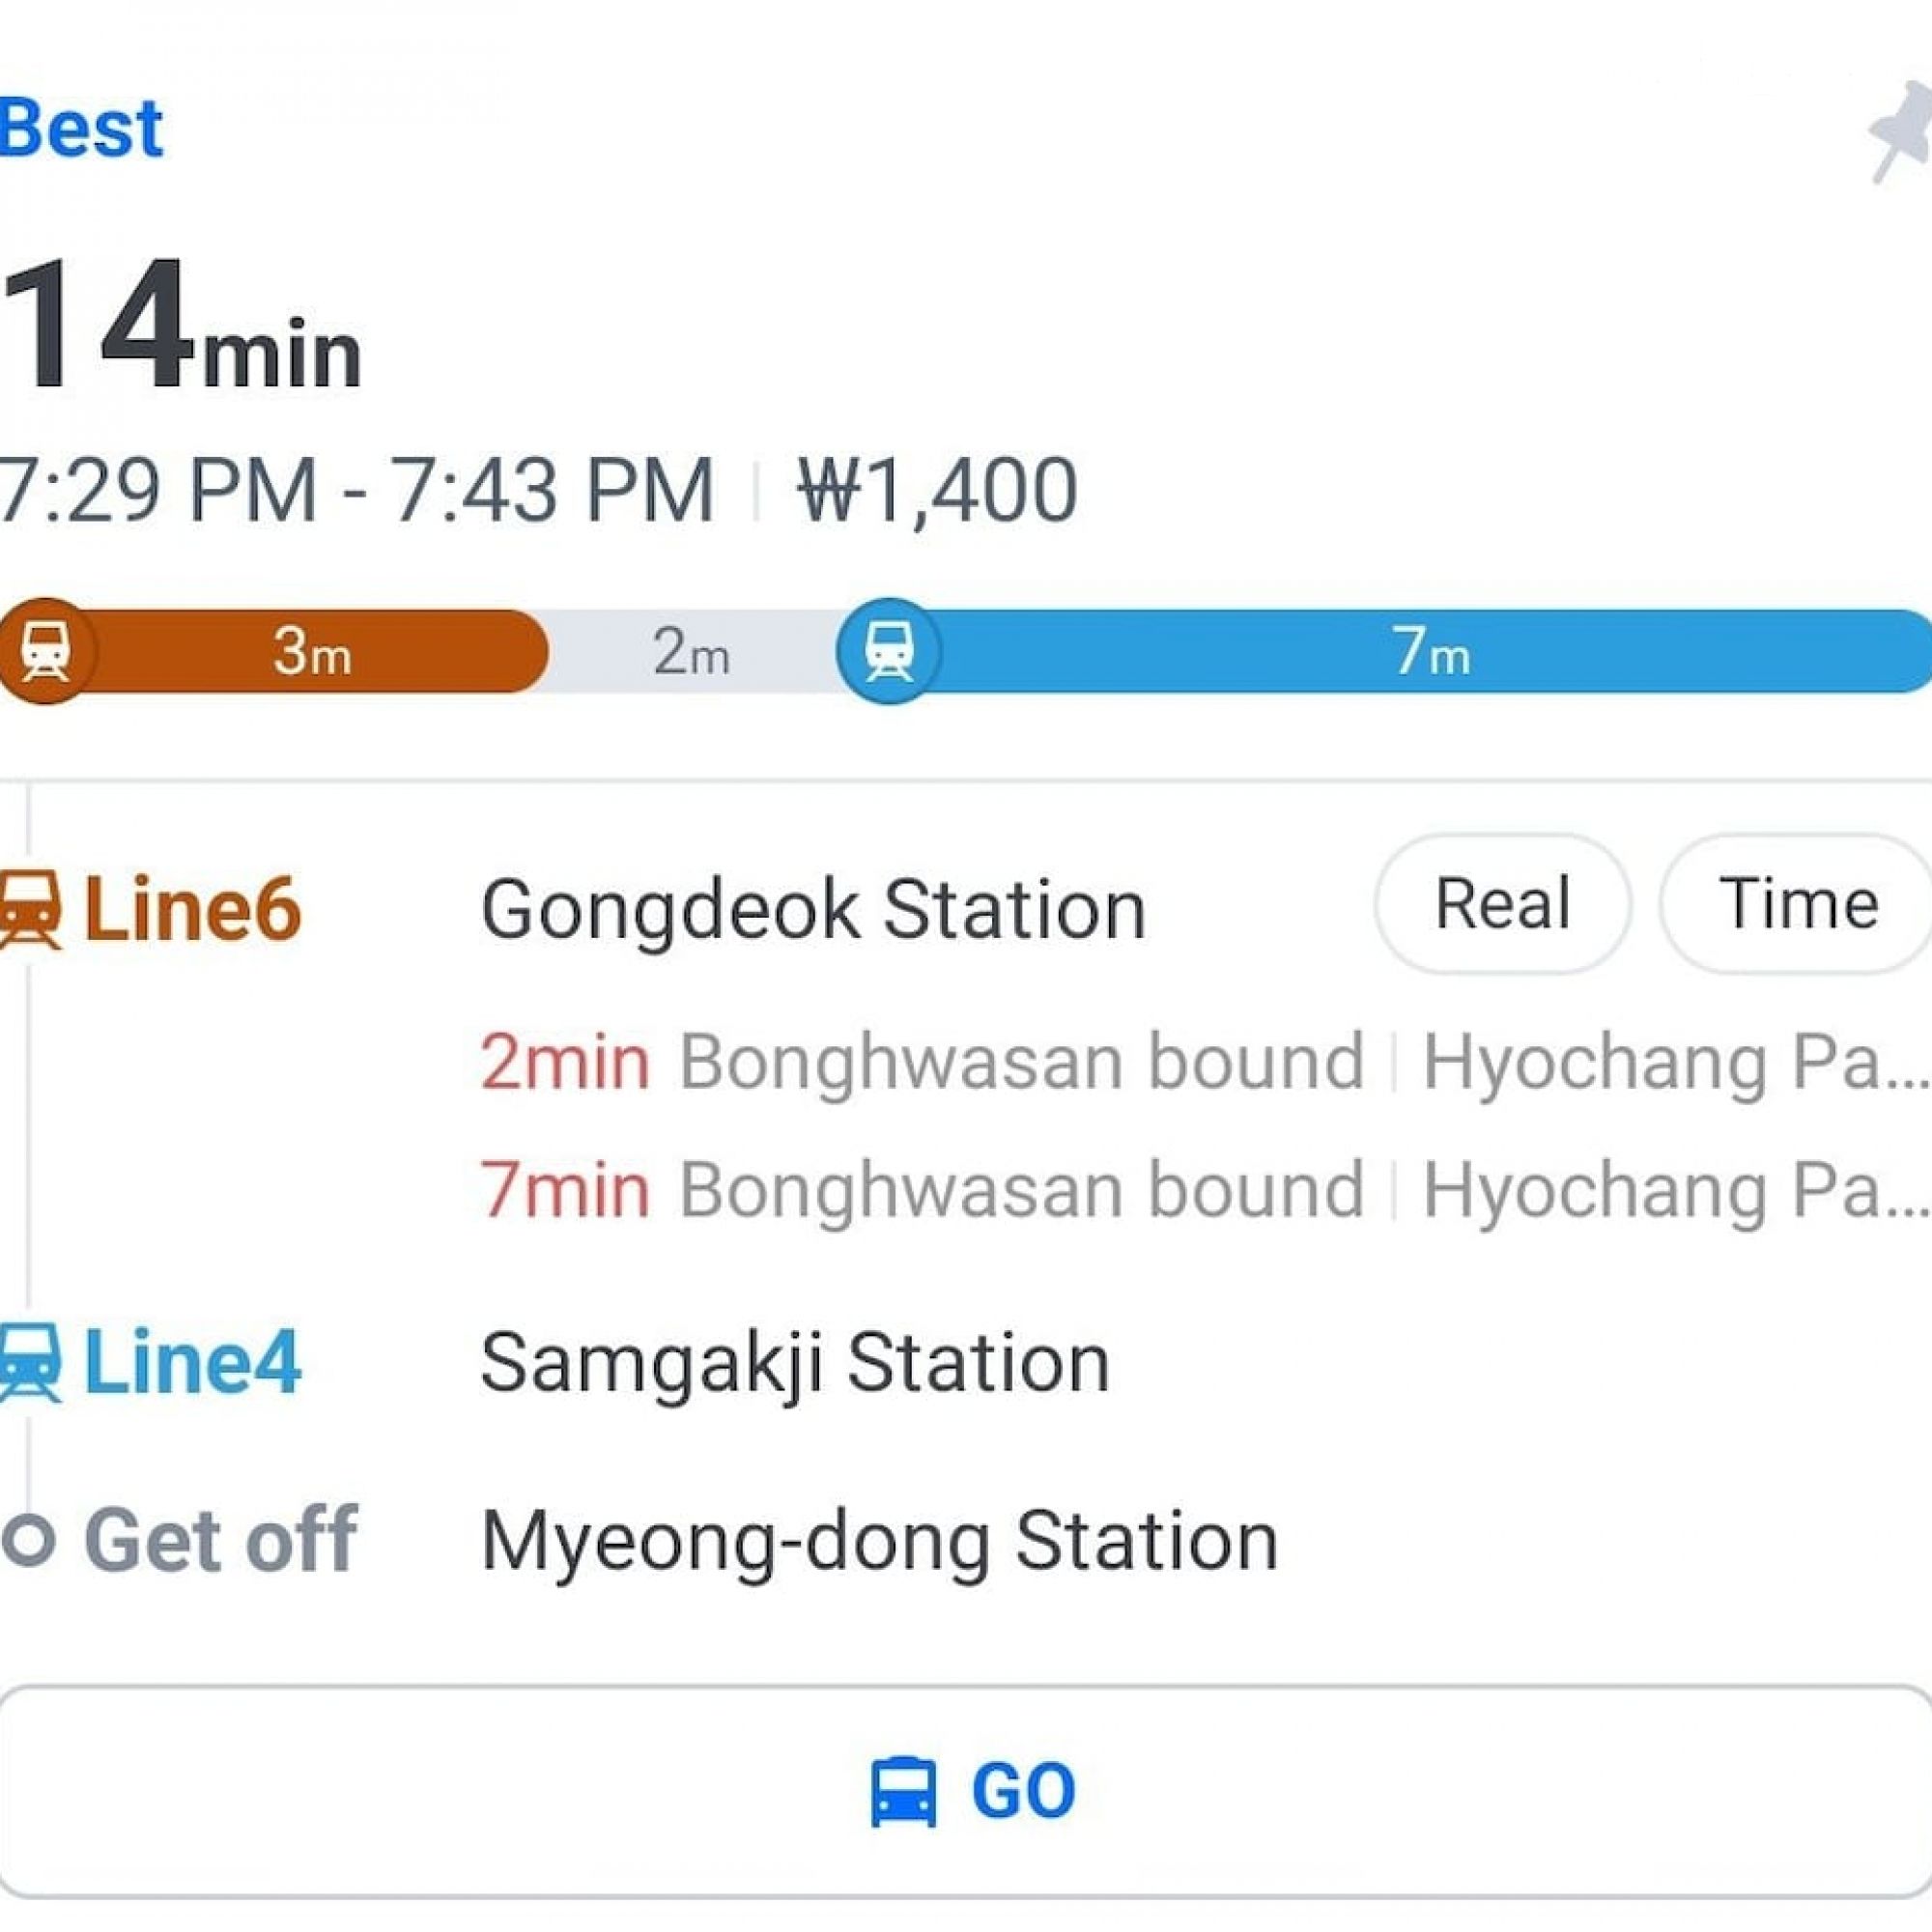1932x1932 pixels.
Task: Open the Gongdeok Station details
Action: 813,908
